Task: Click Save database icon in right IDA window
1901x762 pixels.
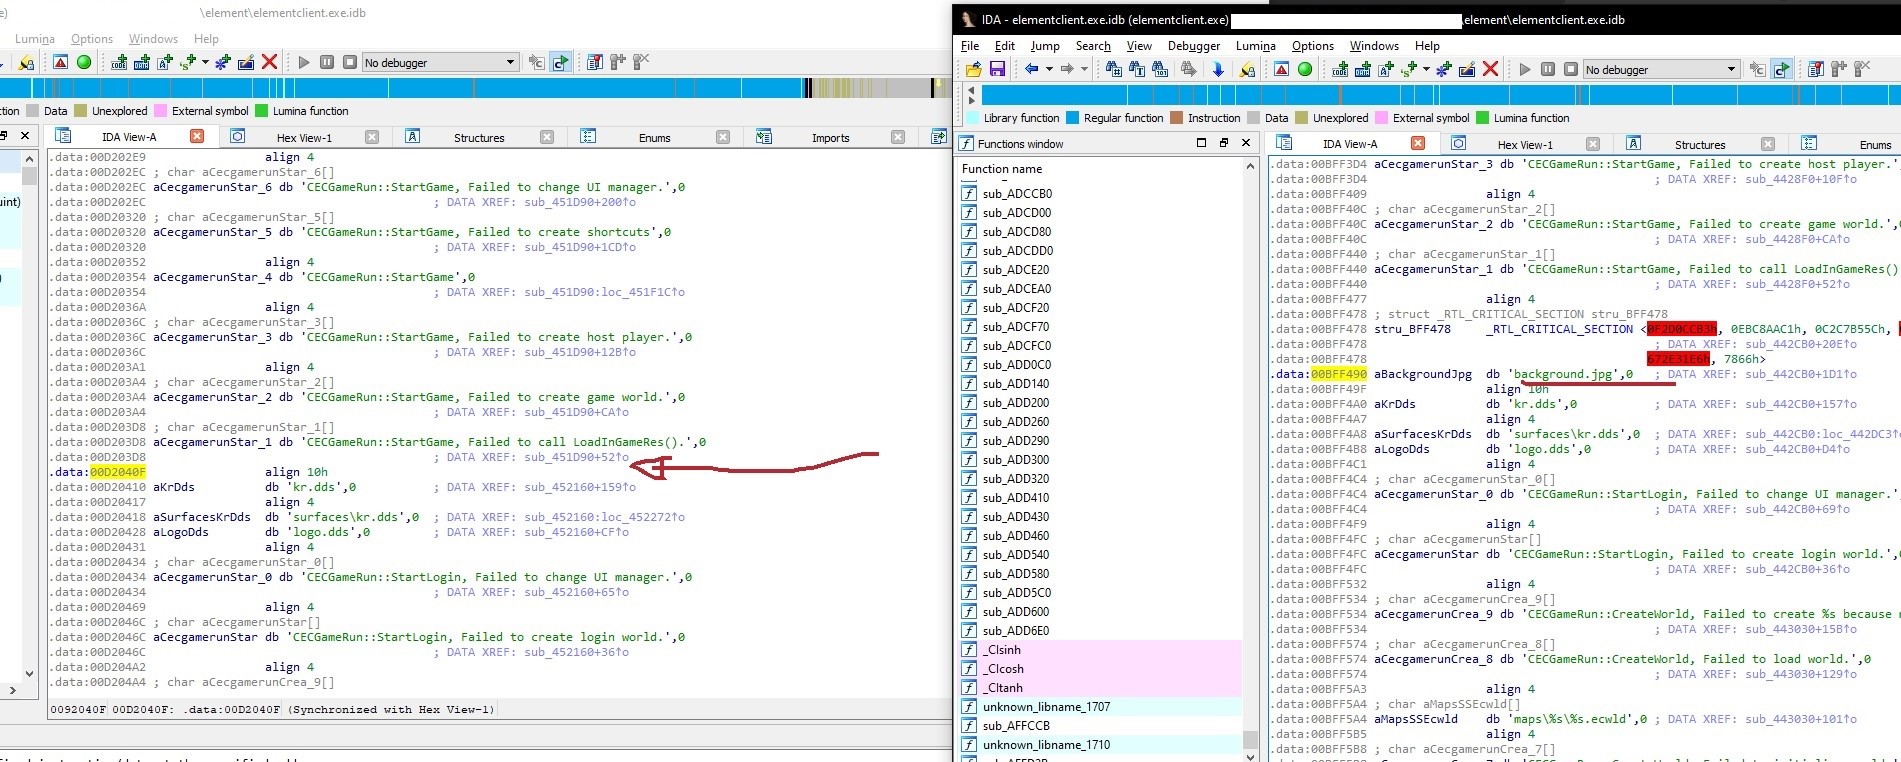Action: [x=997, y=69]
